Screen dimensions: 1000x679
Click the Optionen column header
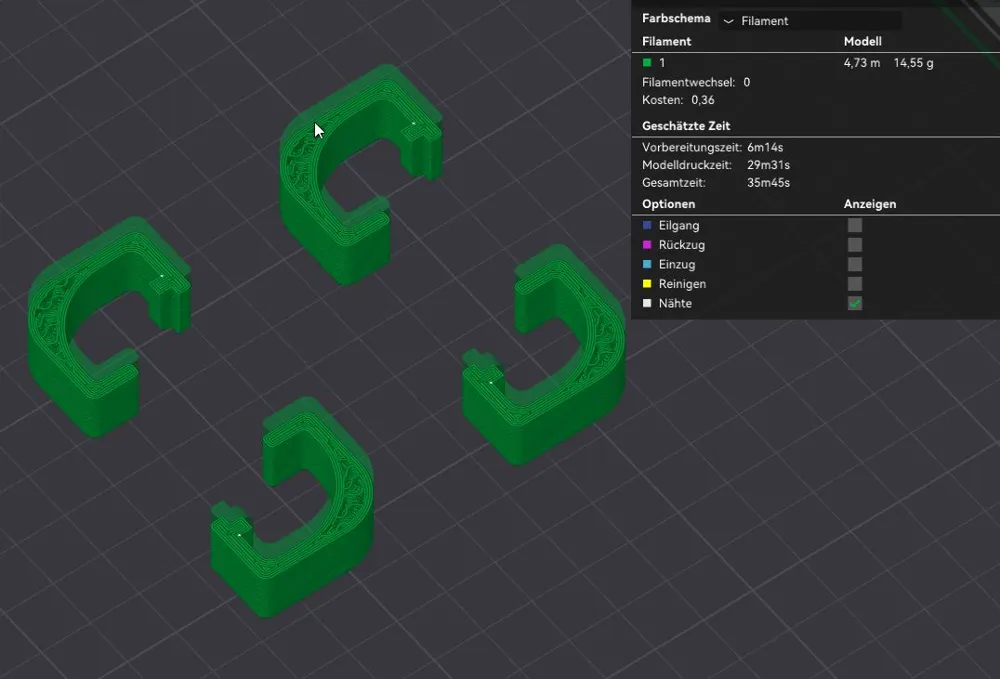668,204
